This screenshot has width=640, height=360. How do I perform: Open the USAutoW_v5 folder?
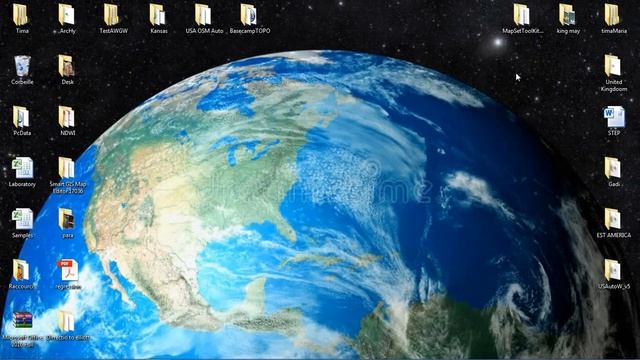613,270
